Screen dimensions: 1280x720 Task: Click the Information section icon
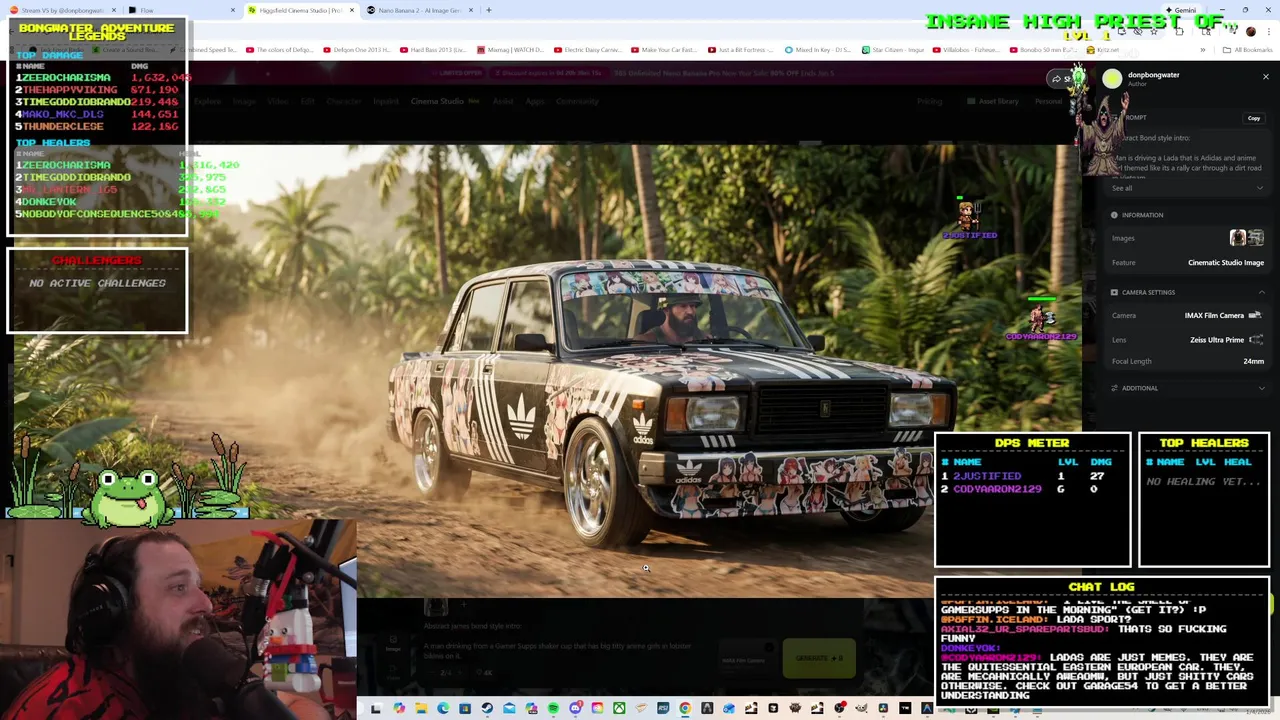pos(1114,215)
